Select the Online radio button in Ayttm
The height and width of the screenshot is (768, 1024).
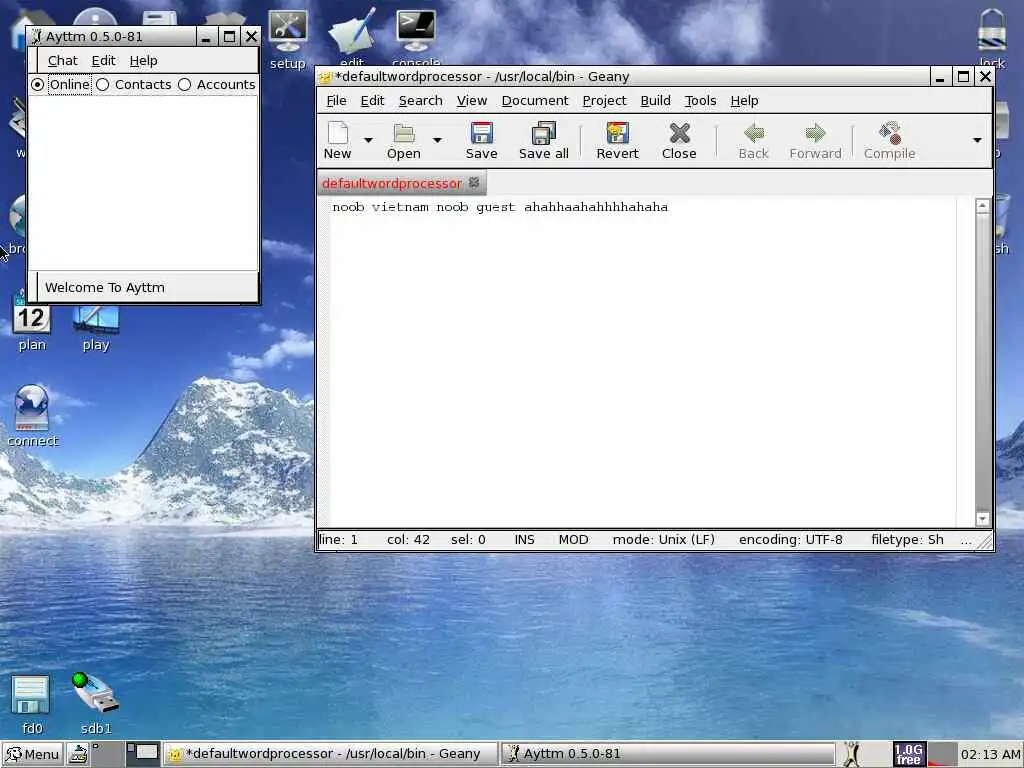click(38, 84)
